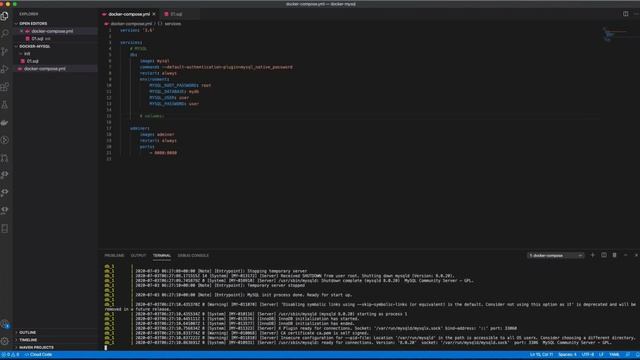This screenshot has height=360, width=640.
Task: Open the Extensions view
Action: tap(5, 87)
